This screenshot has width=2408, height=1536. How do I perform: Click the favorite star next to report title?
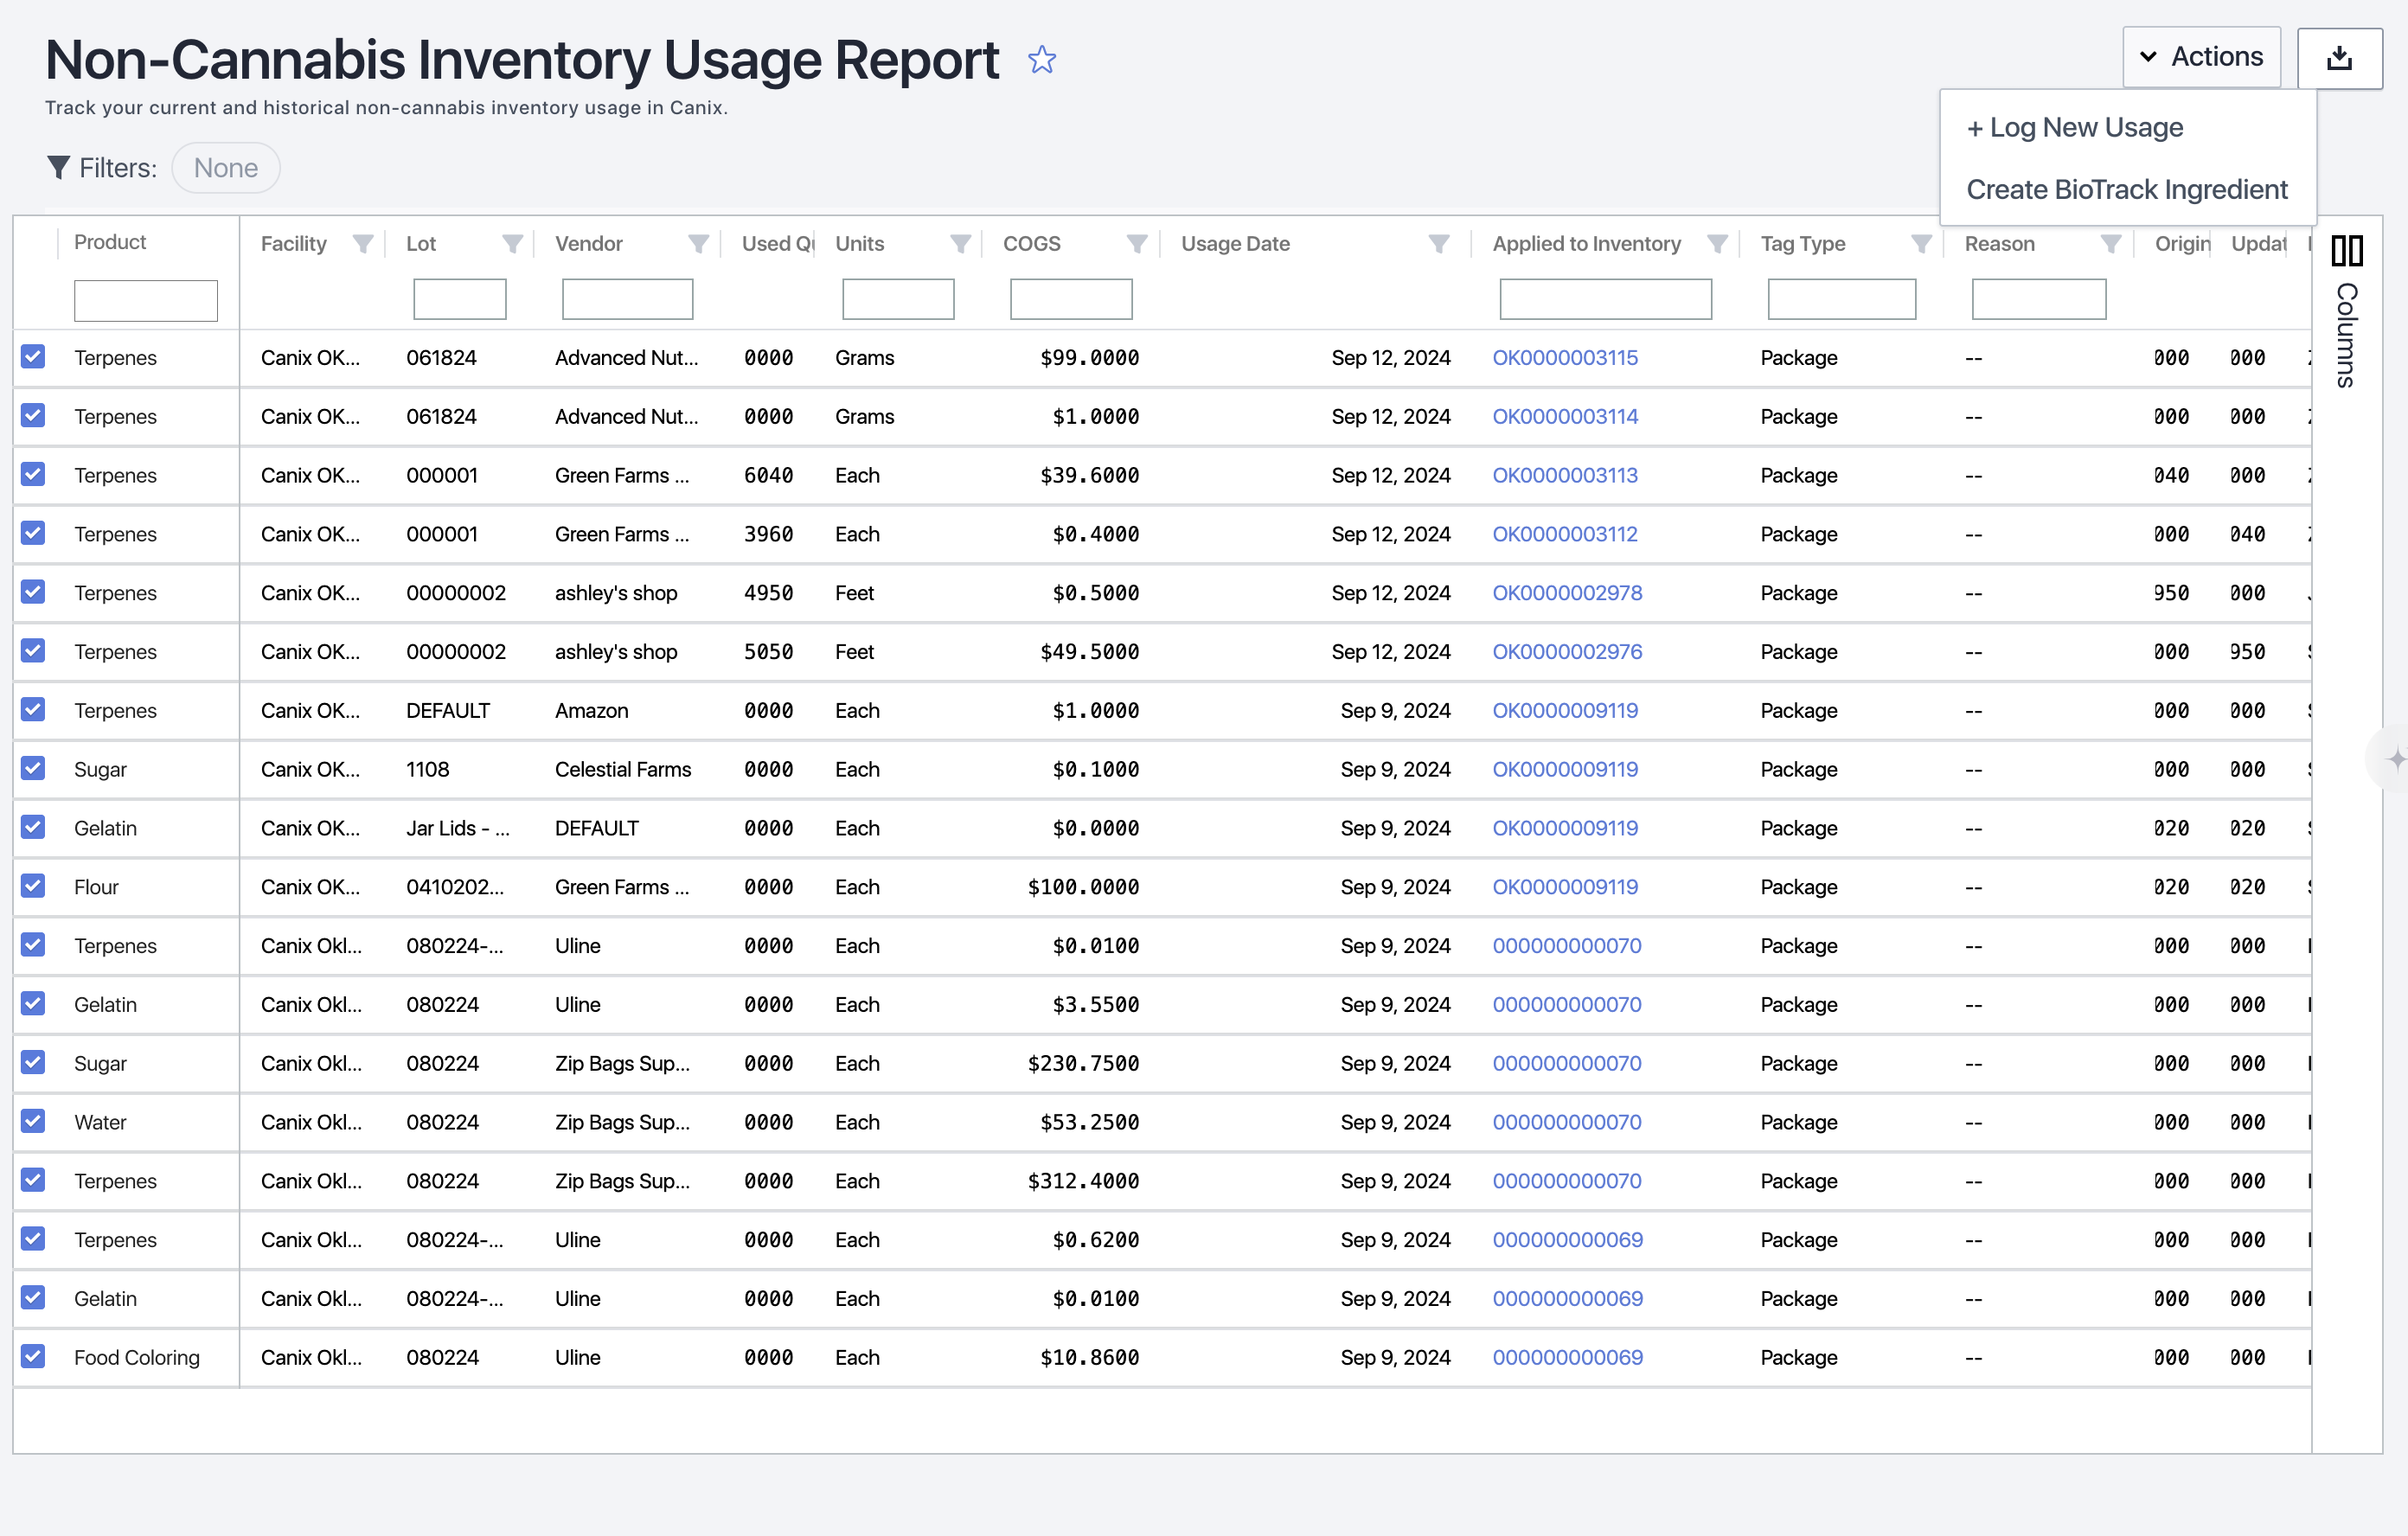tap(1041, 60)
